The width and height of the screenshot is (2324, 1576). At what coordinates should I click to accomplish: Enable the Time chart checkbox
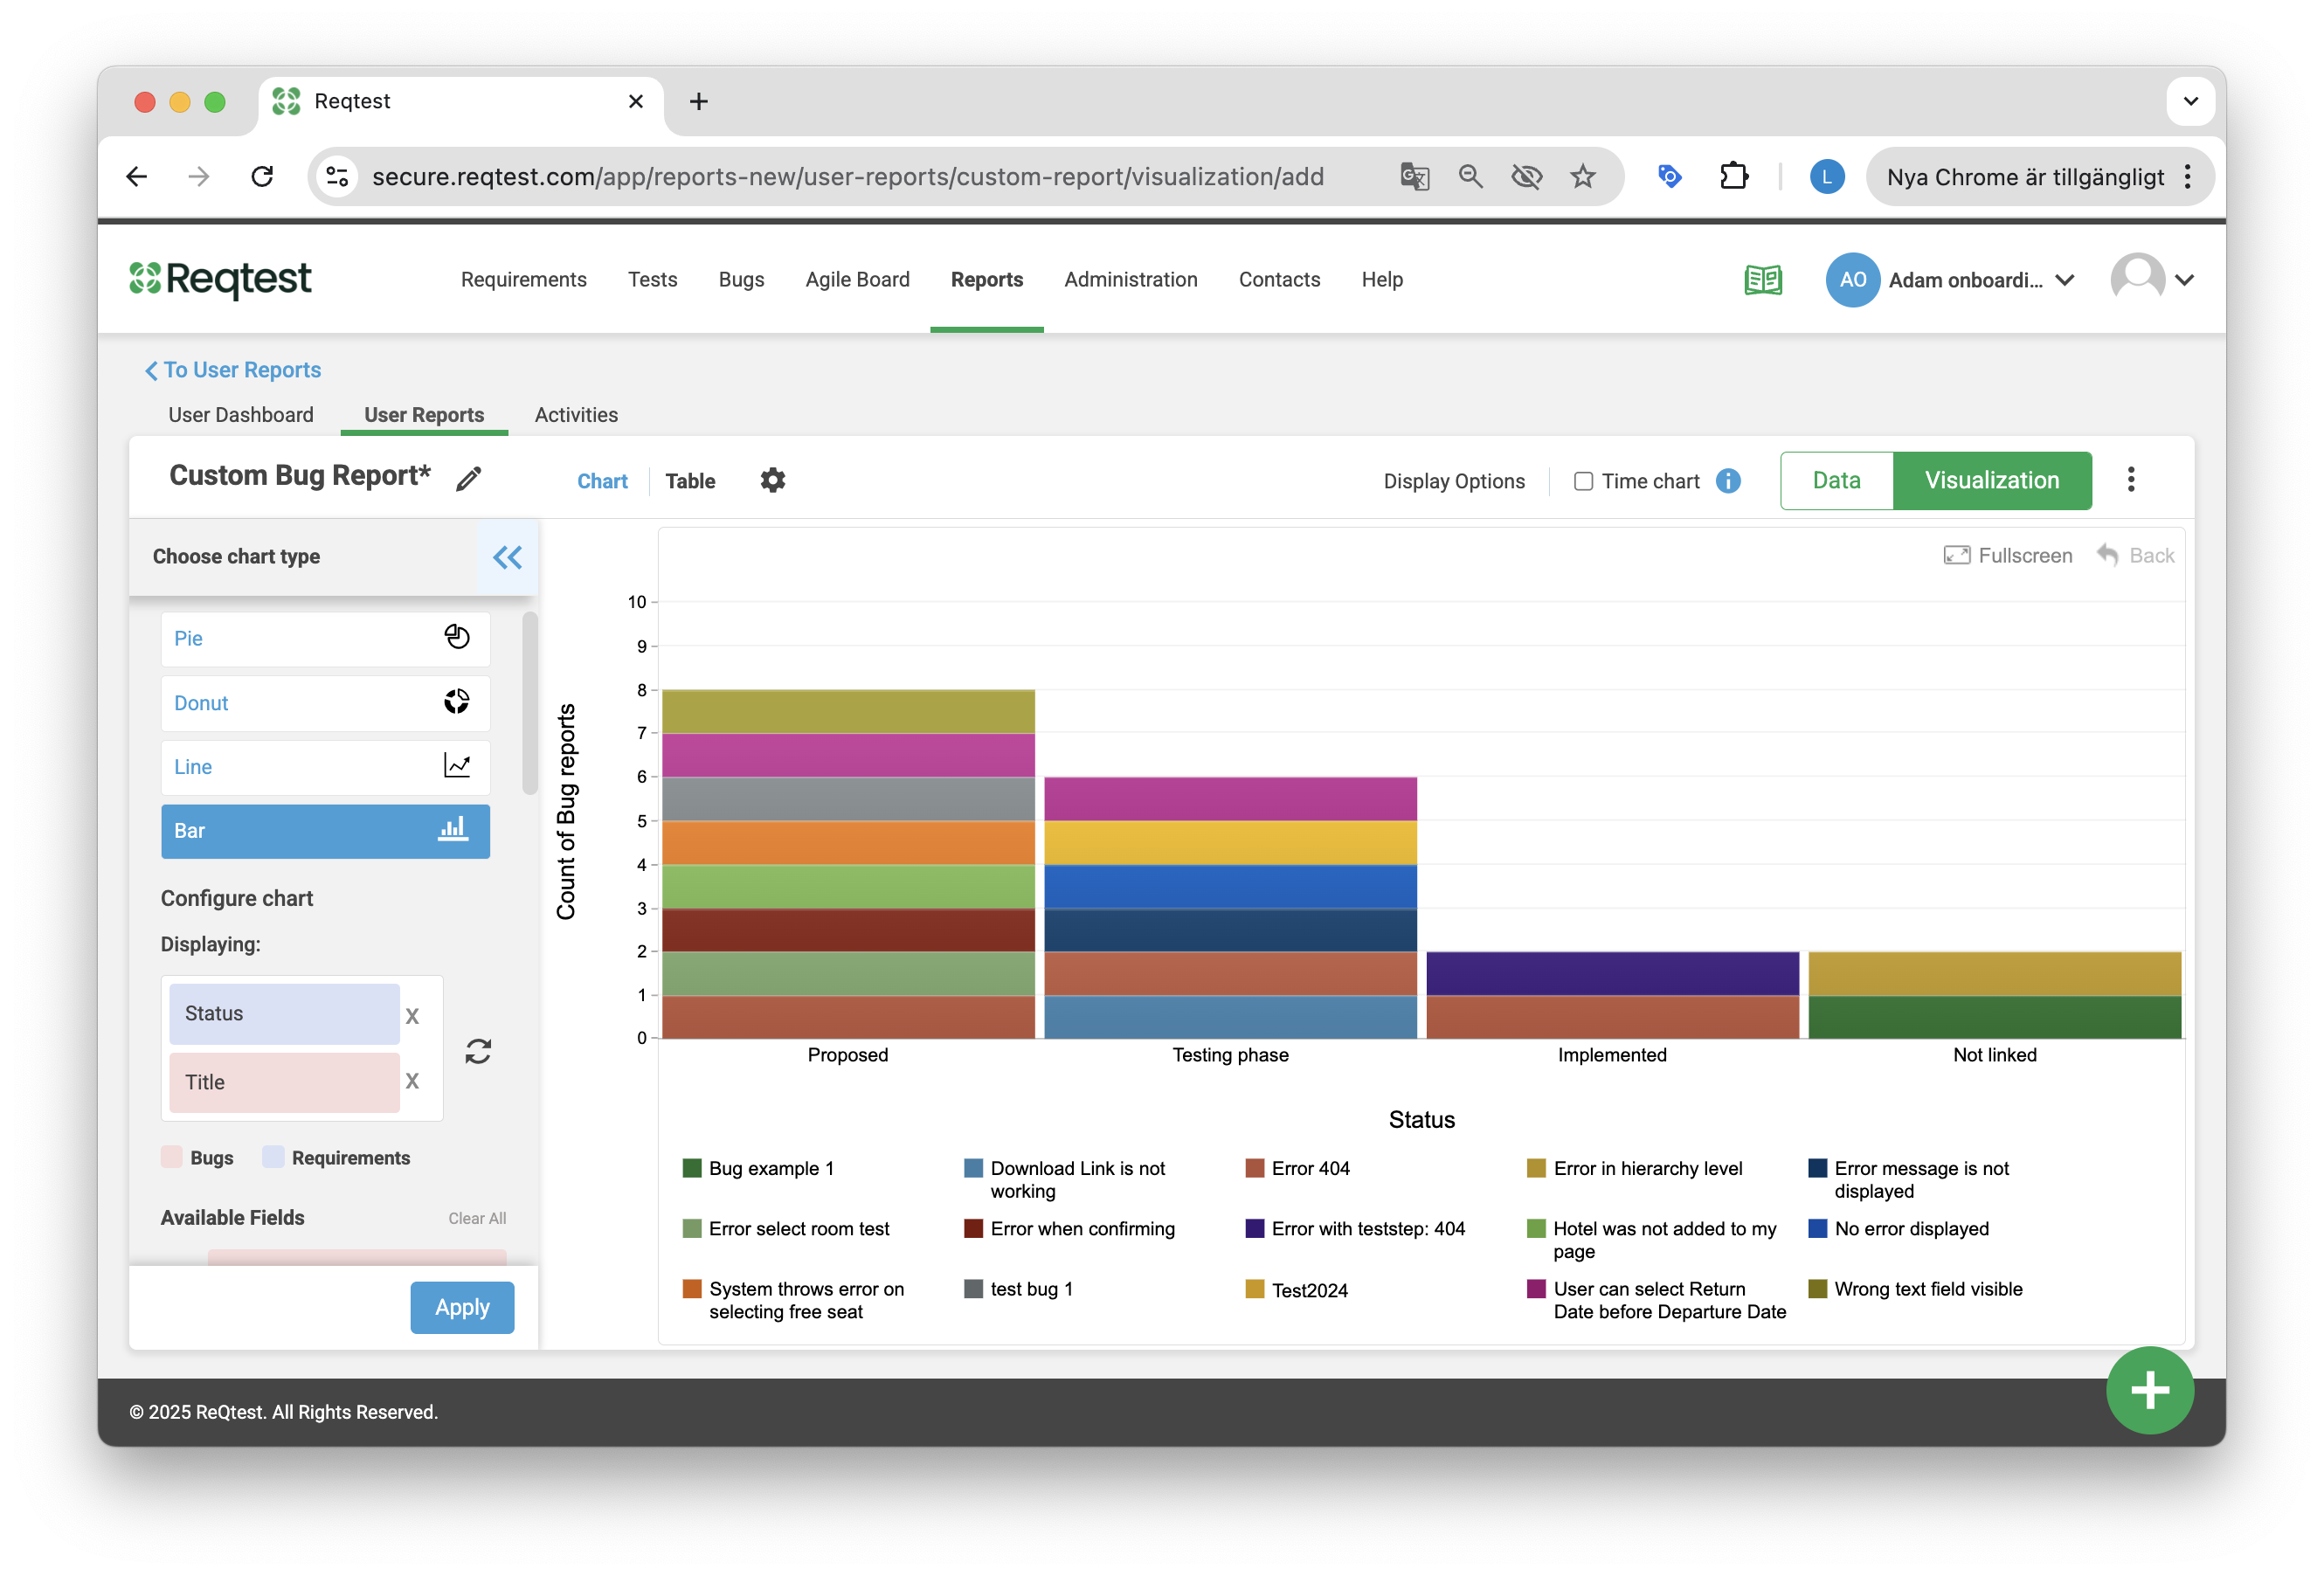[x=1583, y=481]
